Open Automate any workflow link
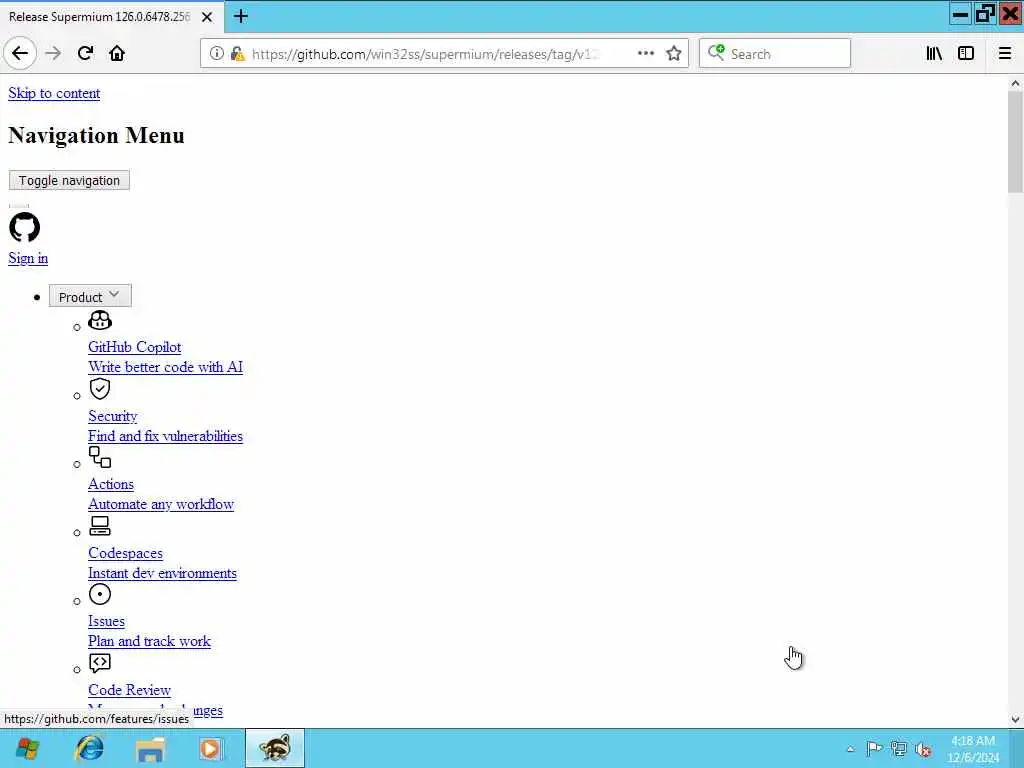Screen dimensions: 1024x768 click(161, 504)
